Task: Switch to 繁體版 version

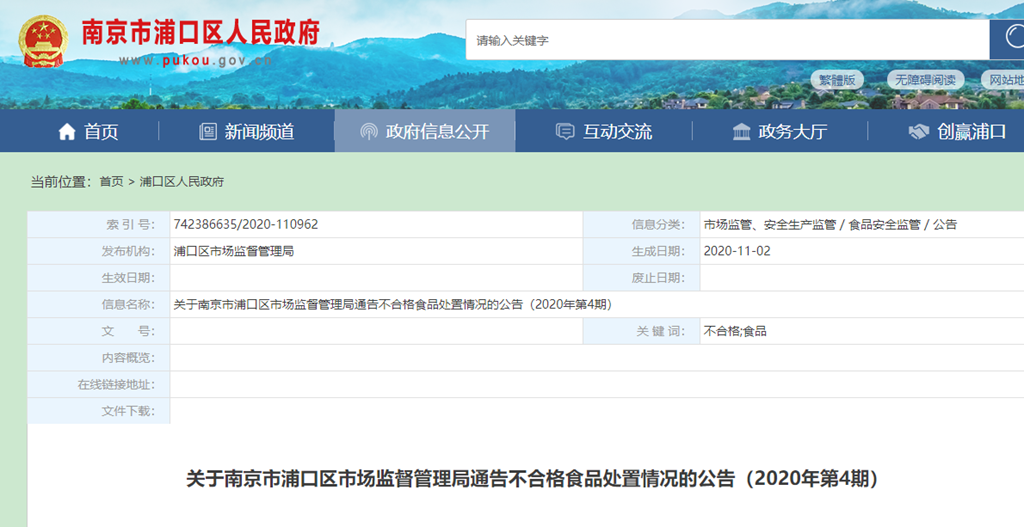Action: click(x=837, y=80)
